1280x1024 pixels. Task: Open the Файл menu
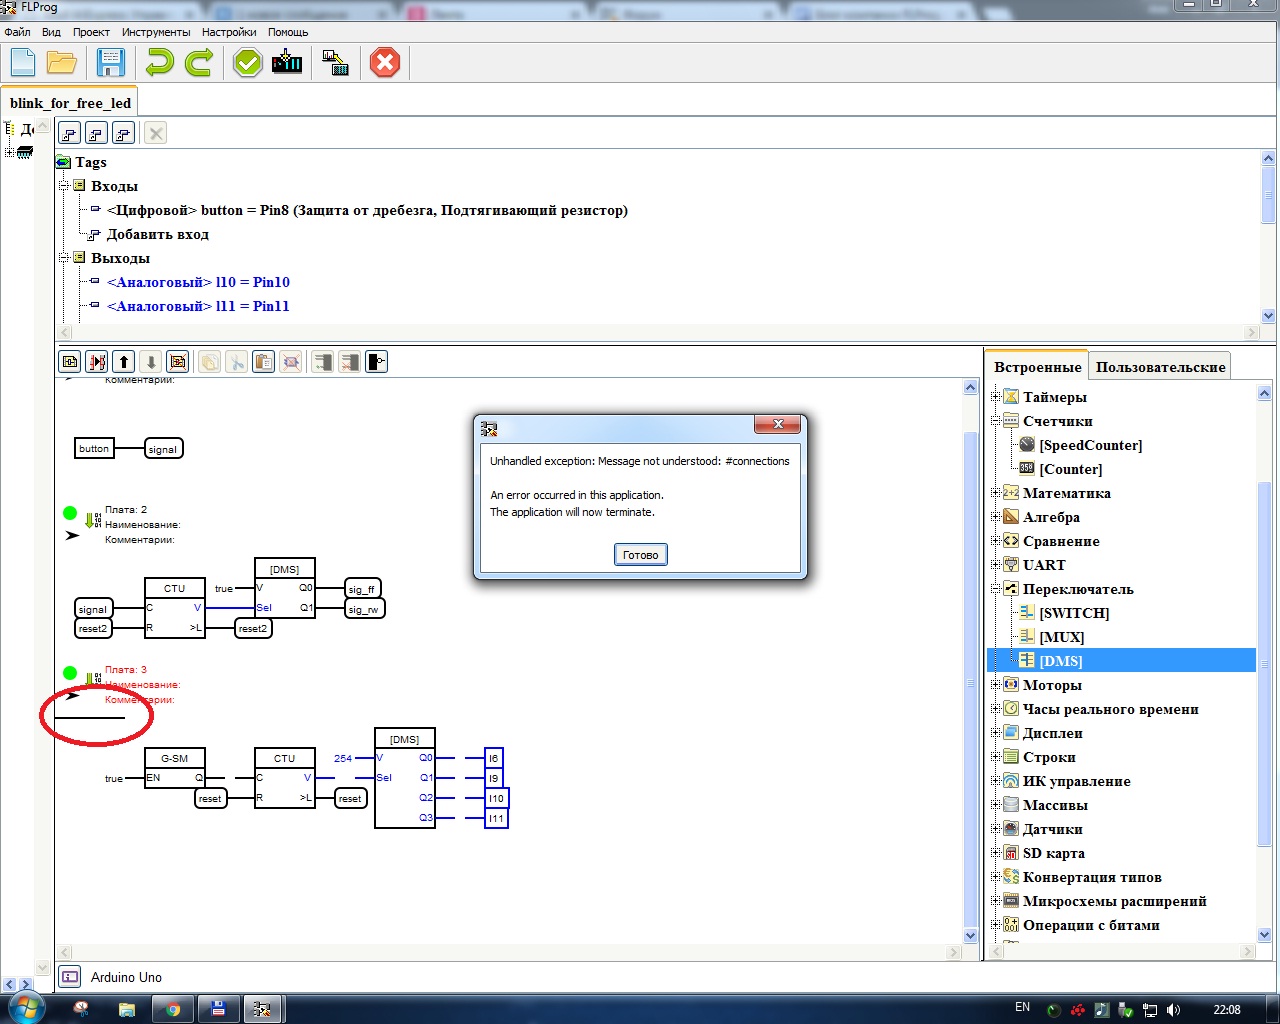point(18,32)
